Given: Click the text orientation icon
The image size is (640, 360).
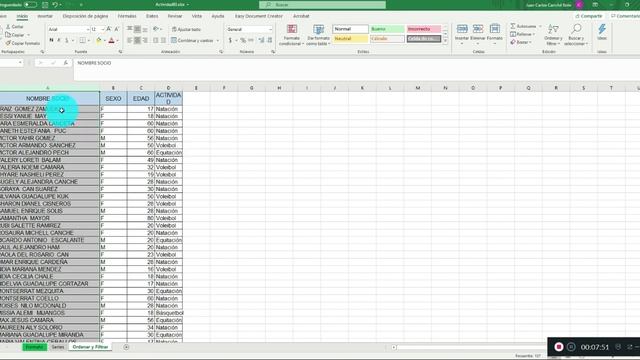Looking at the screenshot, I should tap(156, 29).
